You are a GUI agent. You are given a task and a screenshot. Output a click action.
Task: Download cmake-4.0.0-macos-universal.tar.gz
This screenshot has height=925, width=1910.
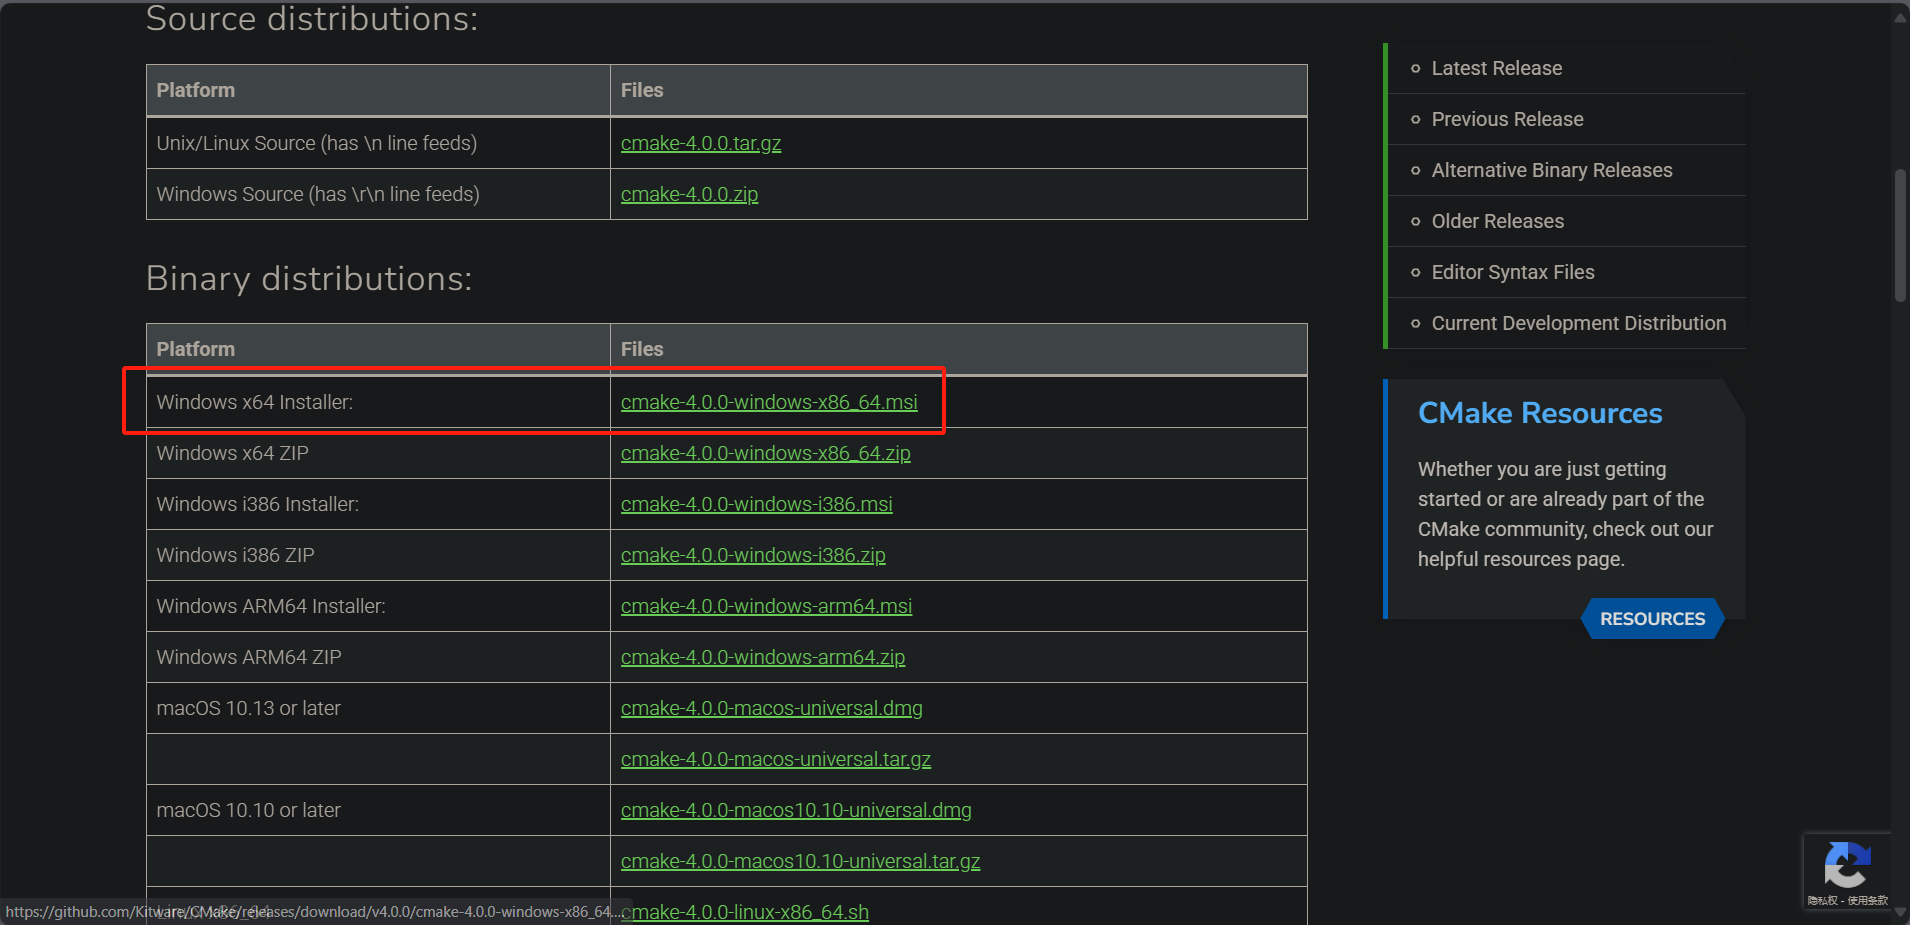point(775,759)
